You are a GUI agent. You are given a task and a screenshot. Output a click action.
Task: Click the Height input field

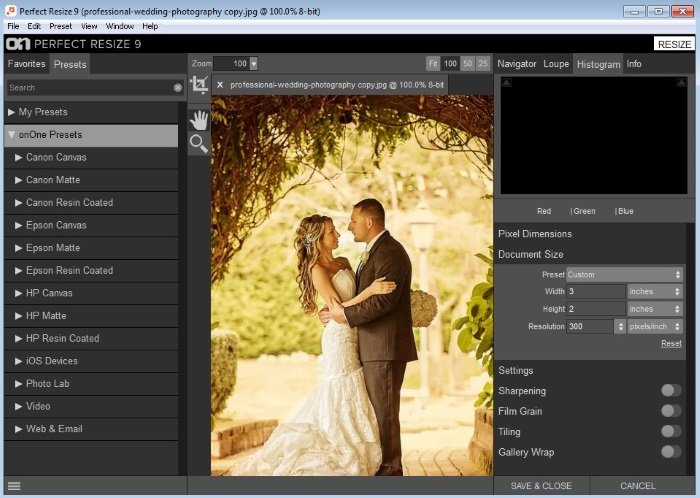[596, 309]
